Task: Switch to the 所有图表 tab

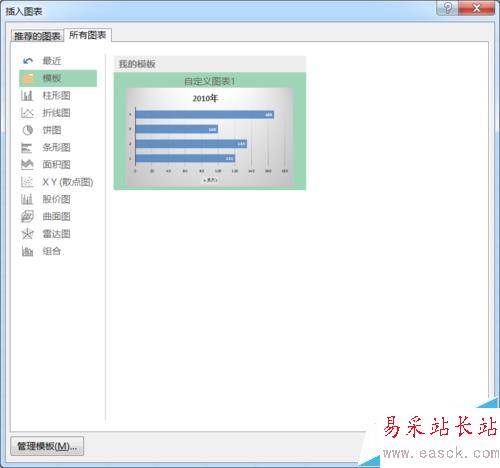Action: 87,35
